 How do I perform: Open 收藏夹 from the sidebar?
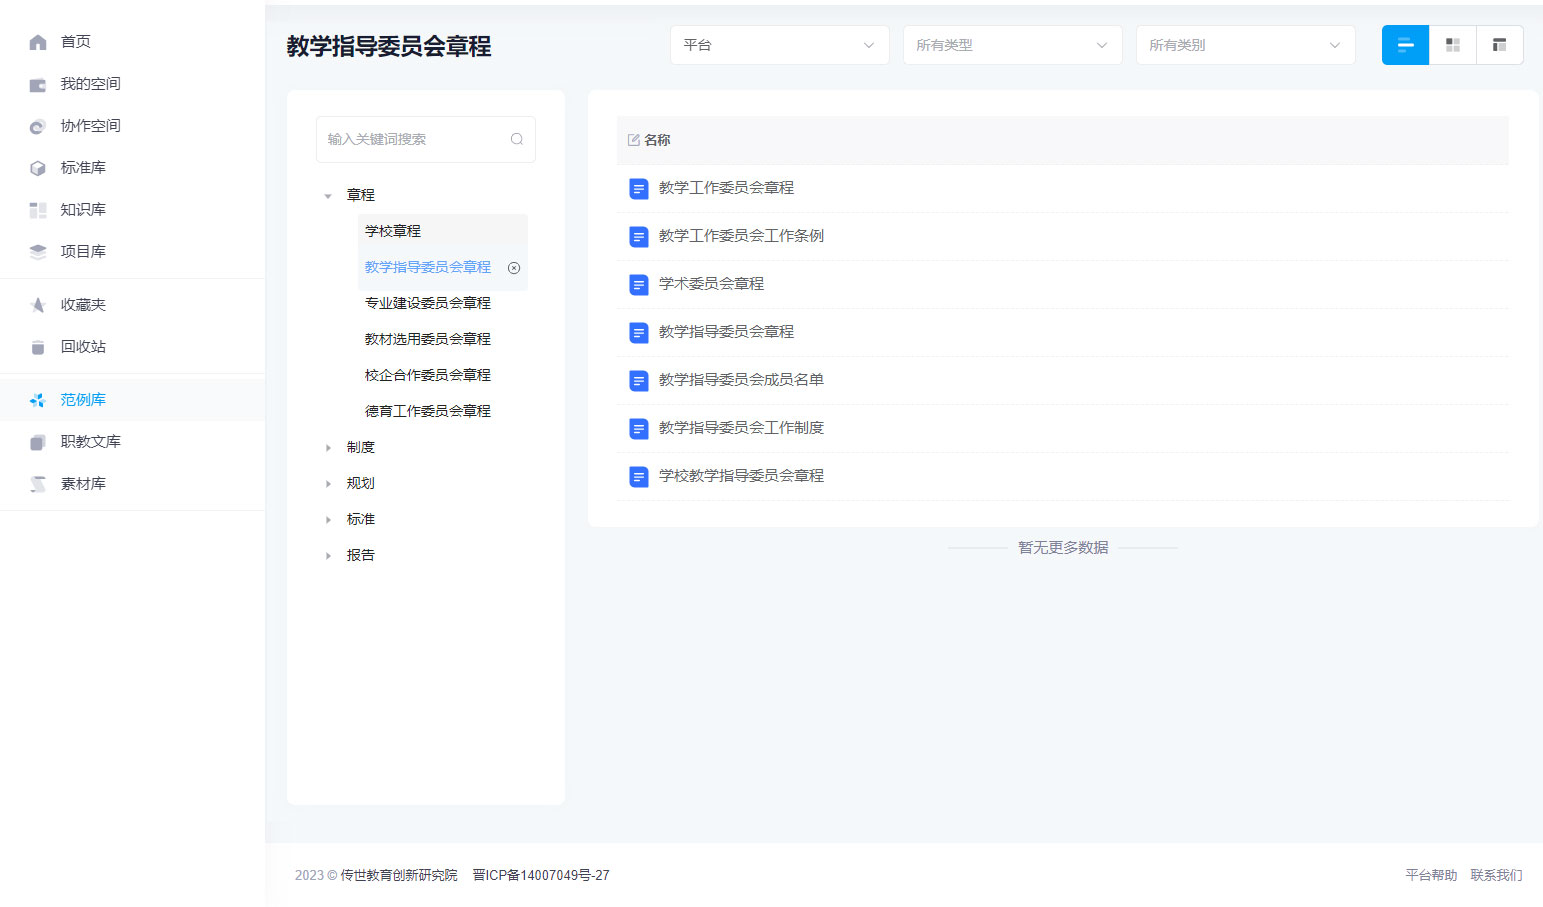pyautogui.click(x=83, y=305)
